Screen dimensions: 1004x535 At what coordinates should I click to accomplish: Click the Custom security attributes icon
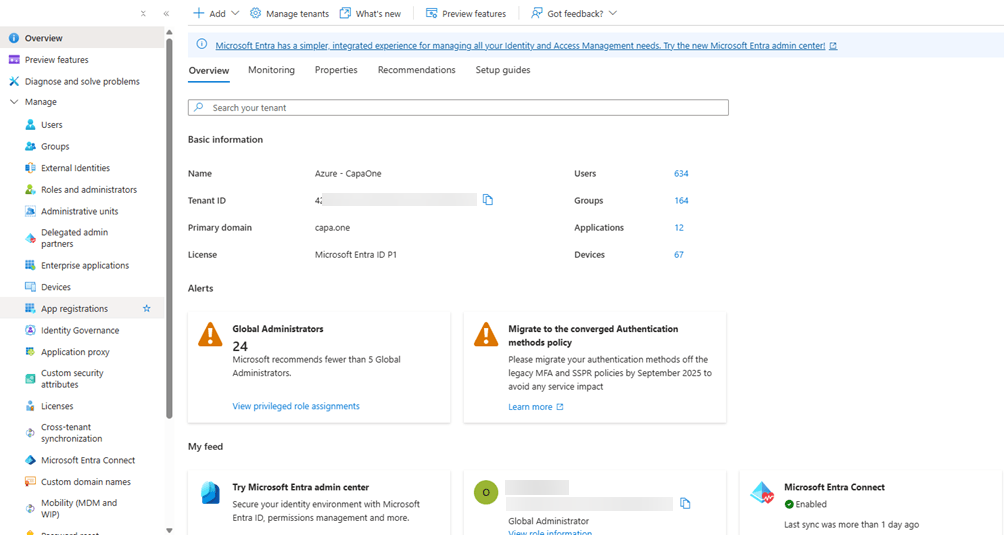(x=30, y=379)
